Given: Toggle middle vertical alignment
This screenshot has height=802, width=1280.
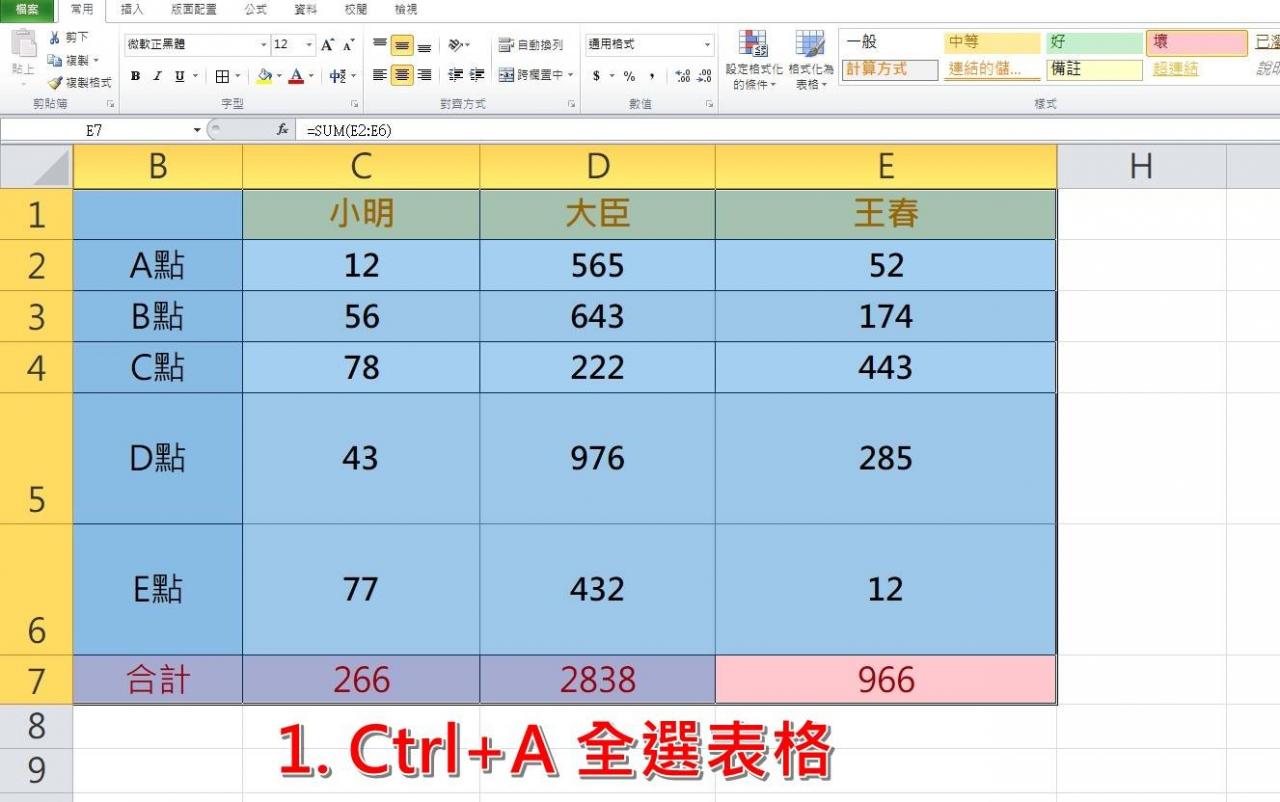Looking at the screenshot, I should pyautogui.click(x=402, y=45).
